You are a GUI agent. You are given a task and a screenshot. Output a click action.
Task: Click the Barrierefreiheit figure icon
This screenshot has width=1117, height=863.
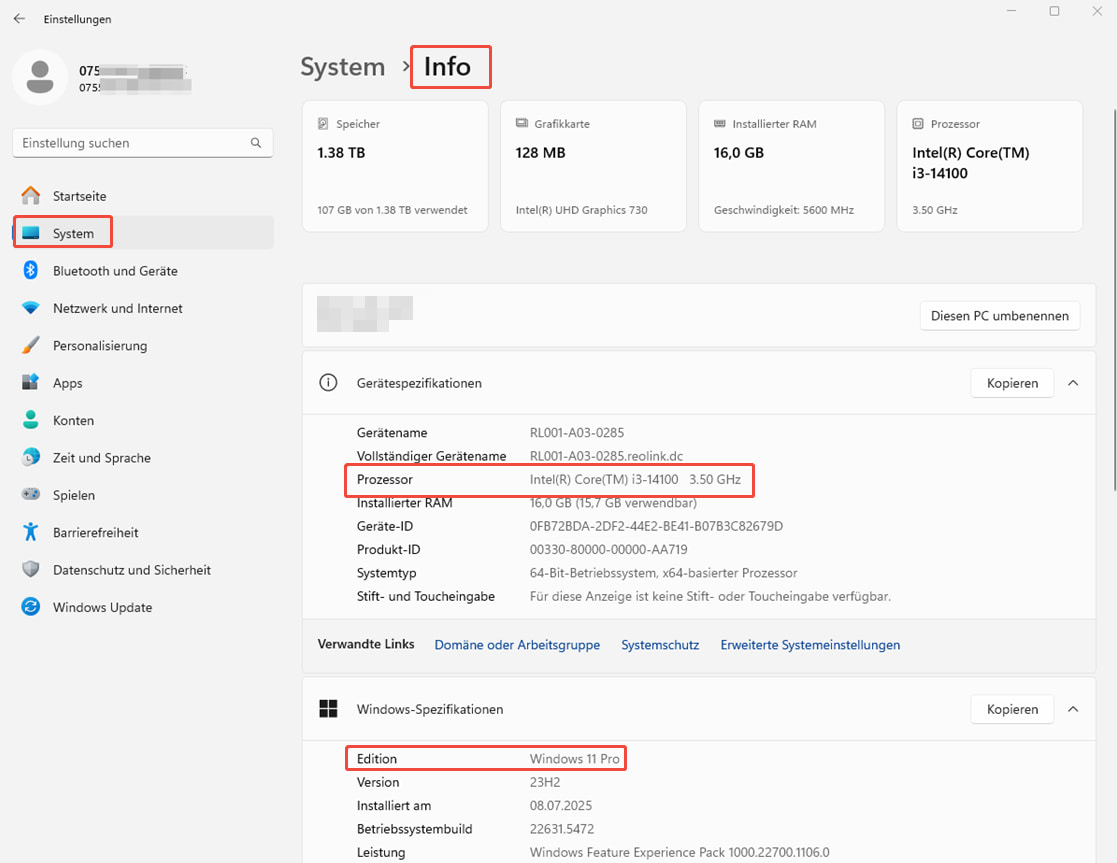pos(31,532)
